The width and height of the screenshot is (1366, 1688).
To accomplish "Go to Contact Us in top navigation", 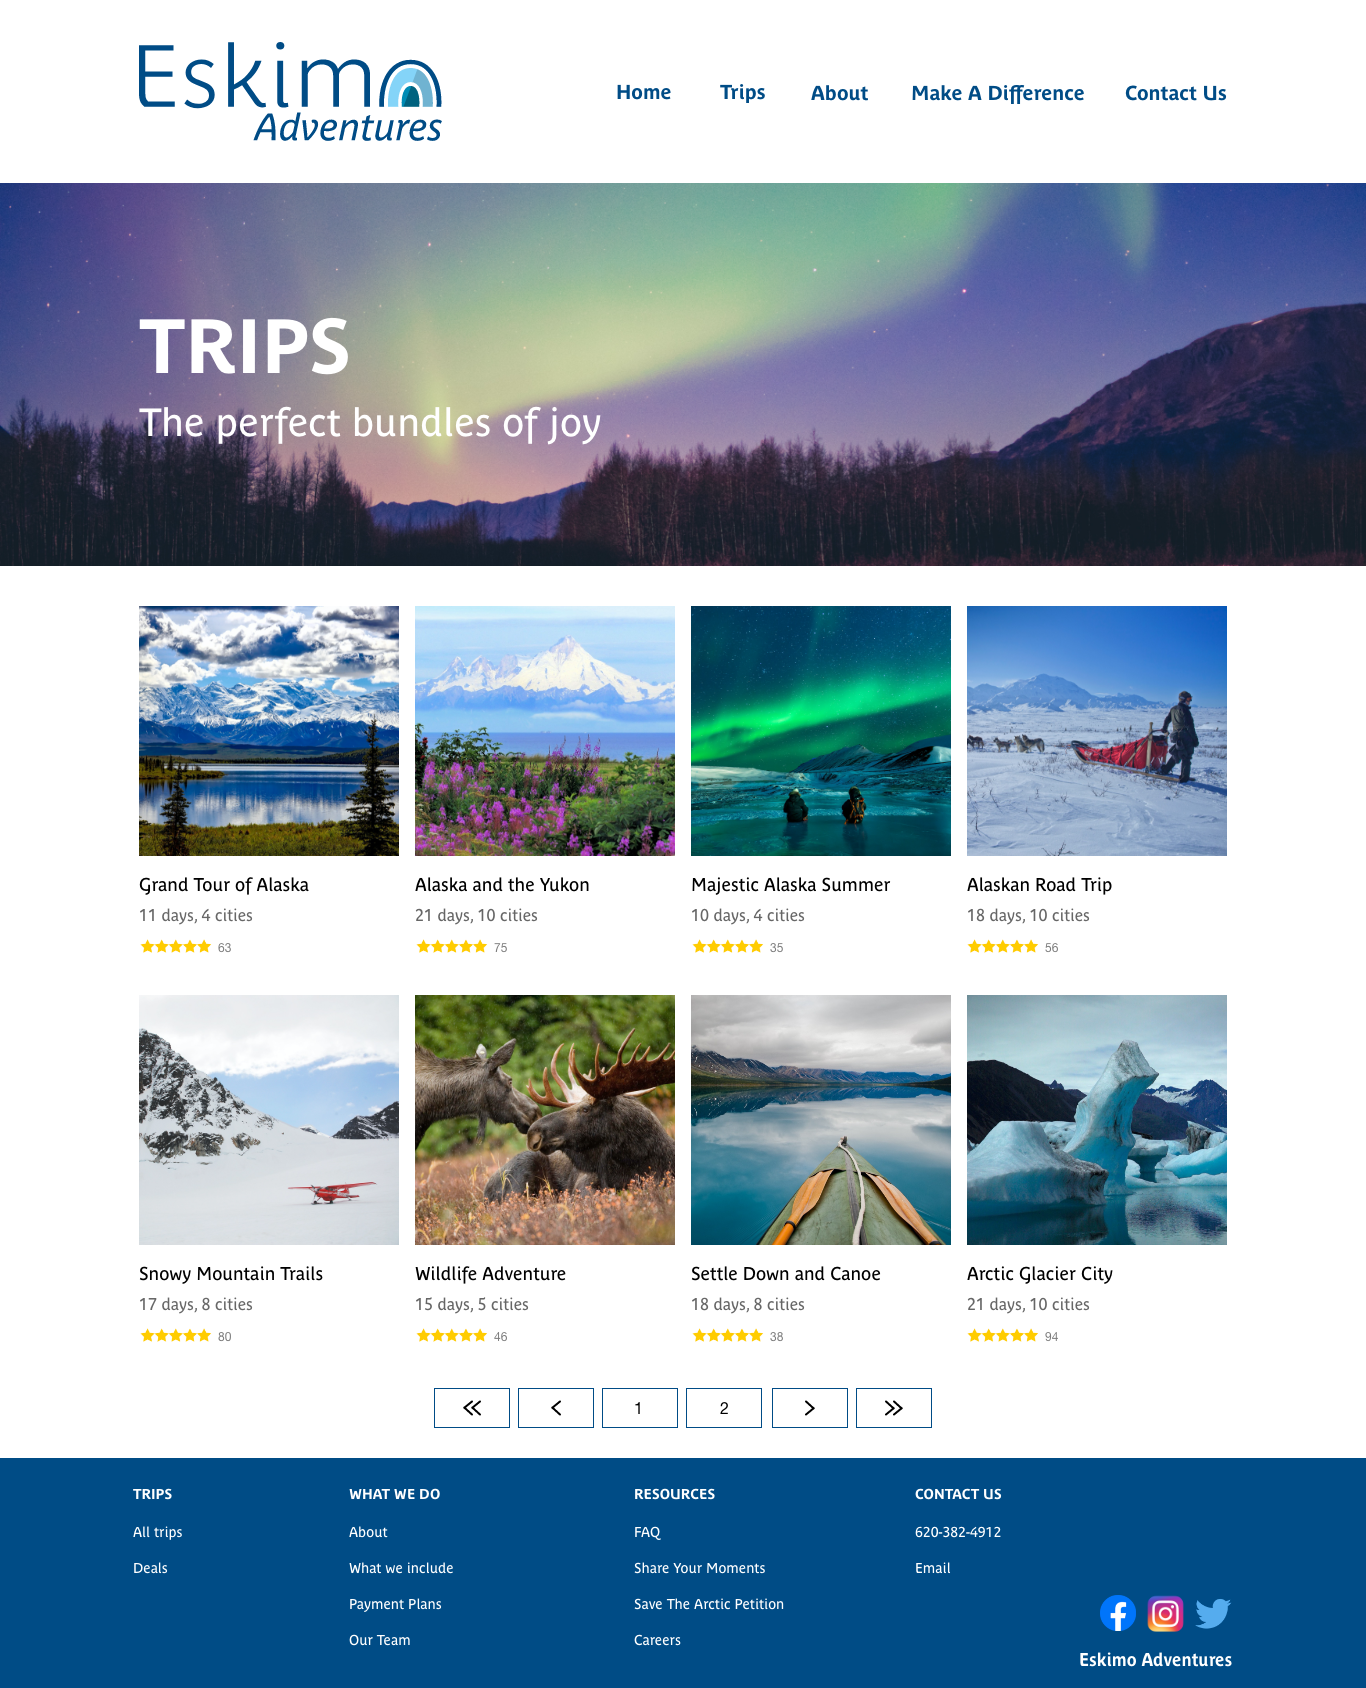I will tap(1176, 93).
